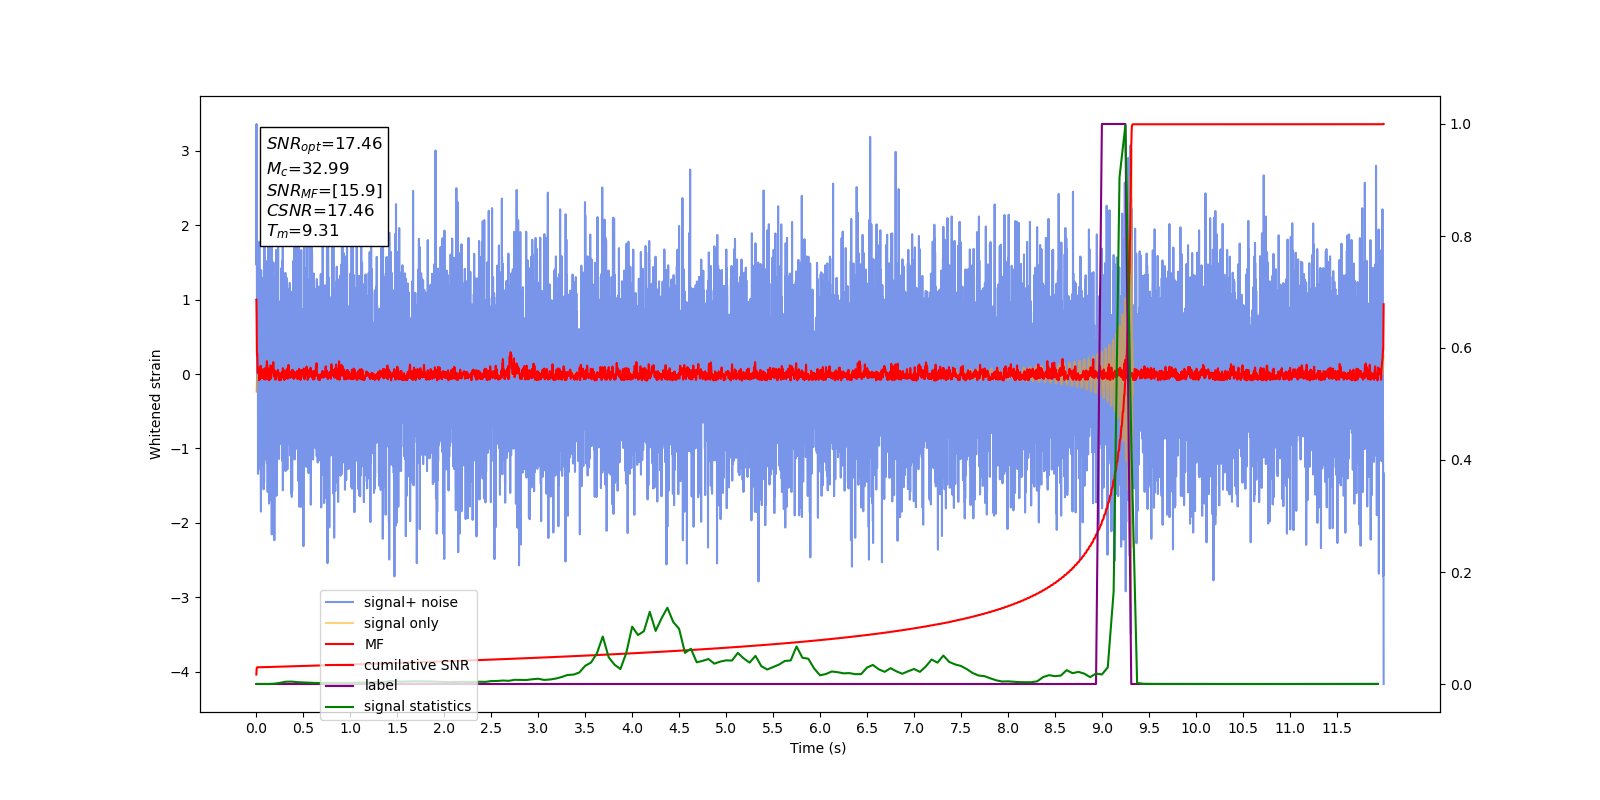Click the right y-axis tick labeled 0.4
This screenshot has width=1600, height=800.
coord(1461,461)
